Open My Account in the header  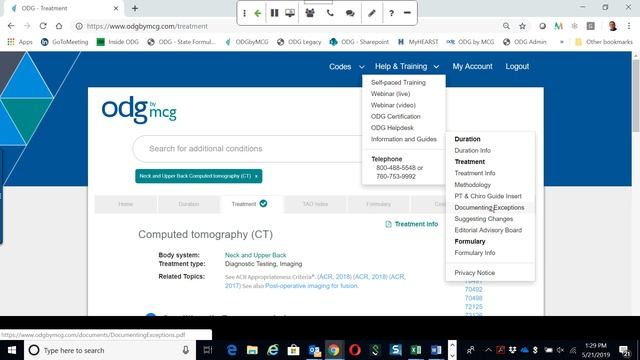[472, 67]
